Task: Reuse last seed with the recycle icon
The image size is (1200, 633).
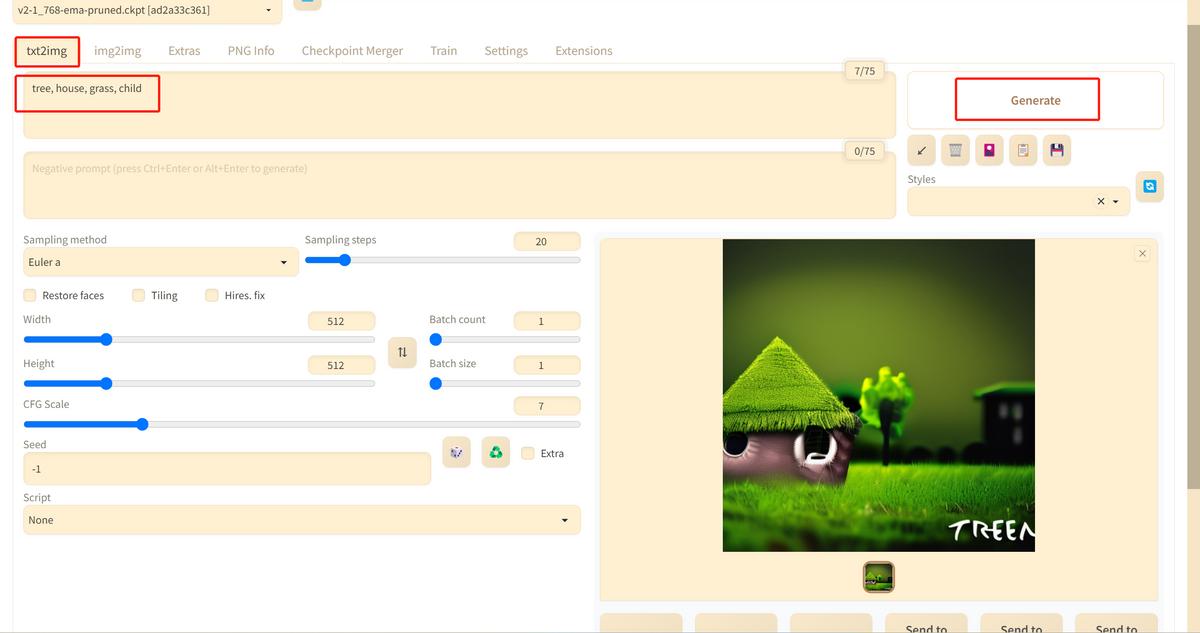Action: 496,453
